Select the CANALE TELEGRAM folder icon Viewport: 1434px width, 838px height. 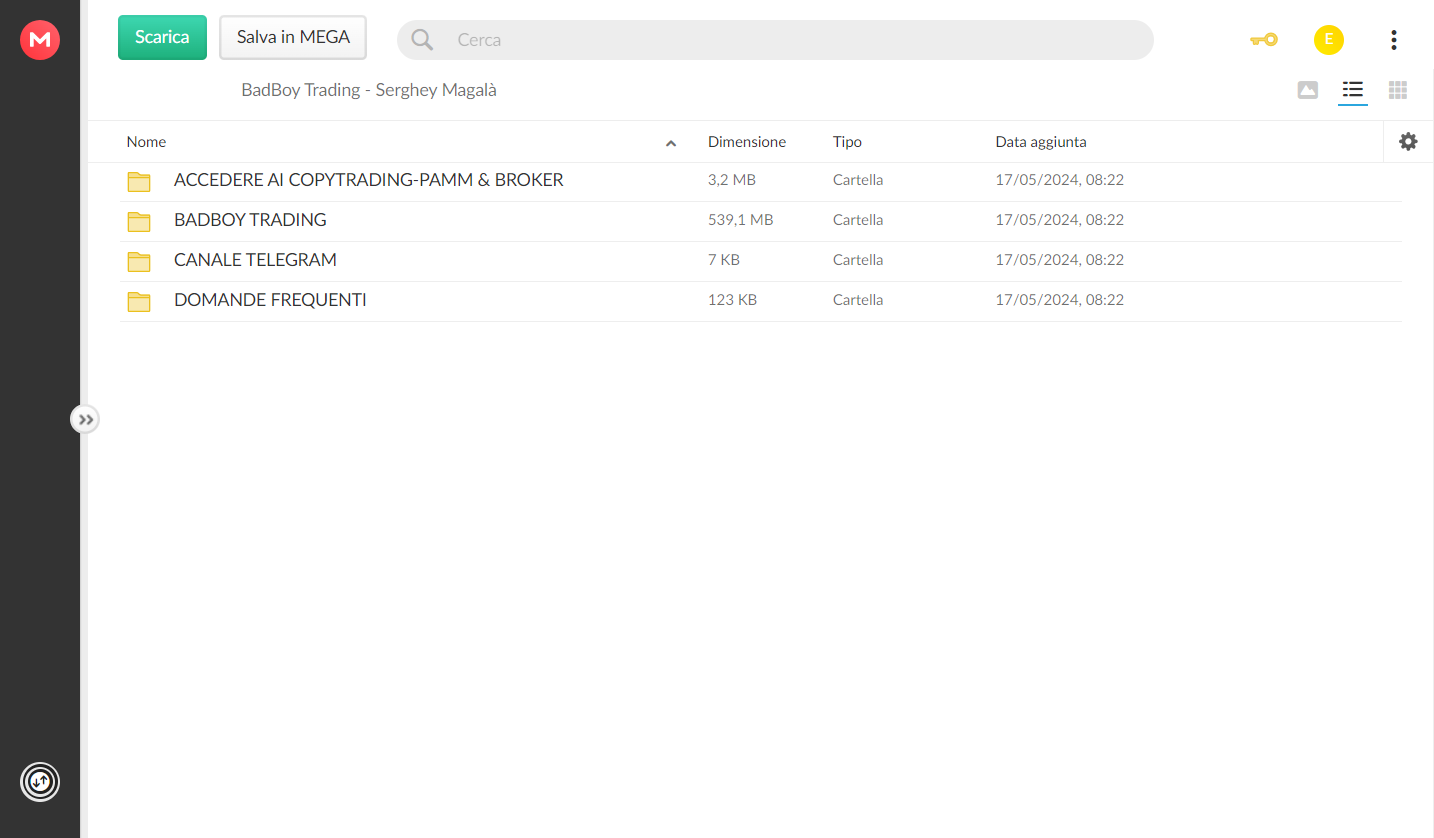point(139,261)
